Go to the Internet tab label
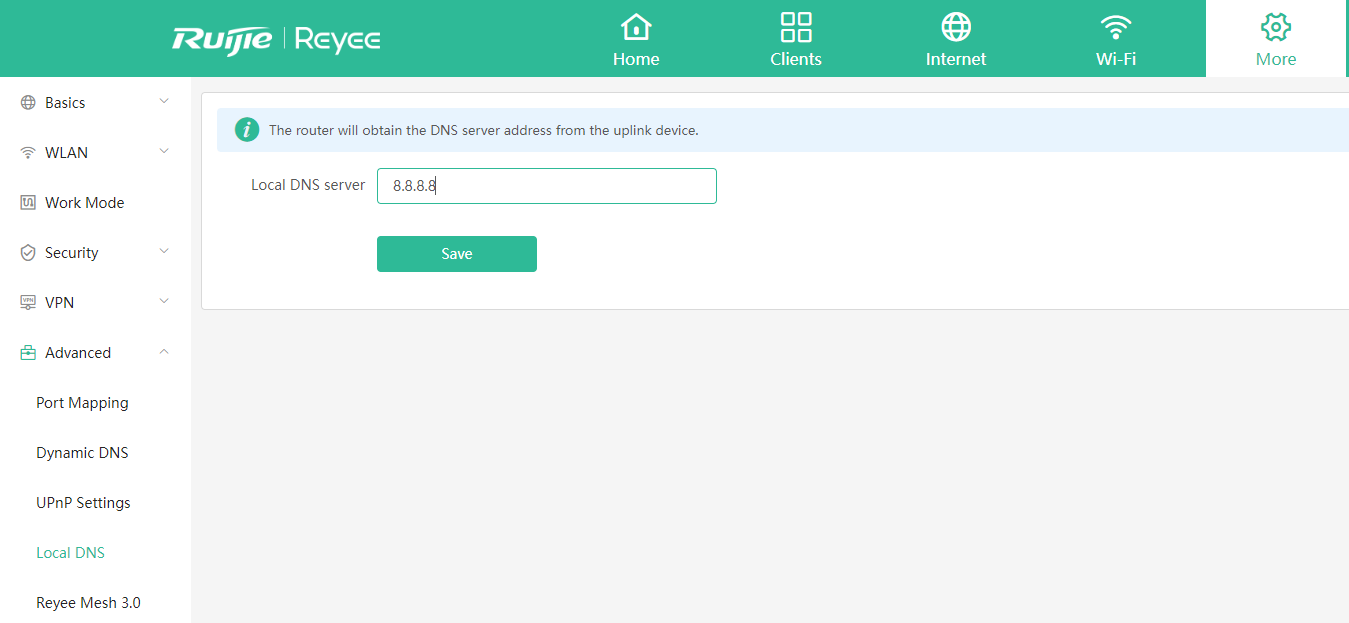 tap(956, 59)
